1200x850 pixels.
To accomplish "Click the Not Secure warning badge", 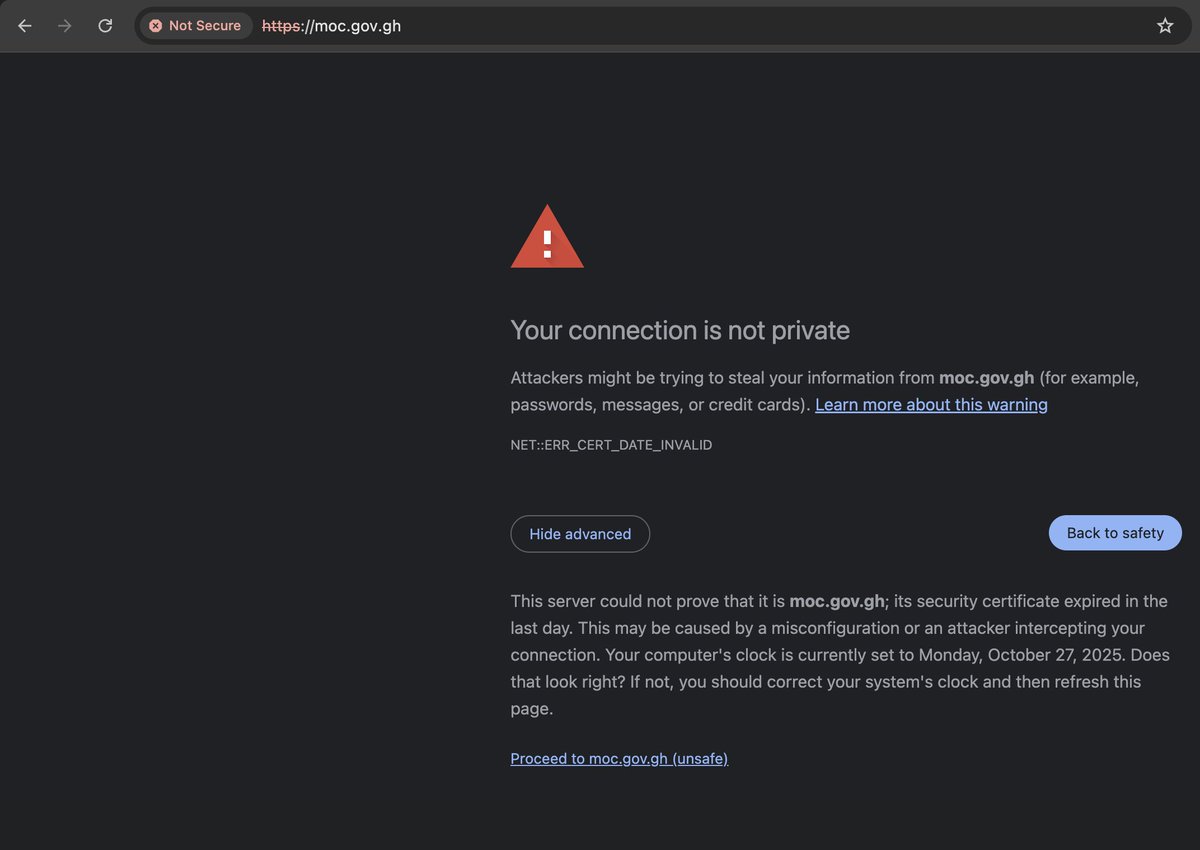I will point(195,25).
